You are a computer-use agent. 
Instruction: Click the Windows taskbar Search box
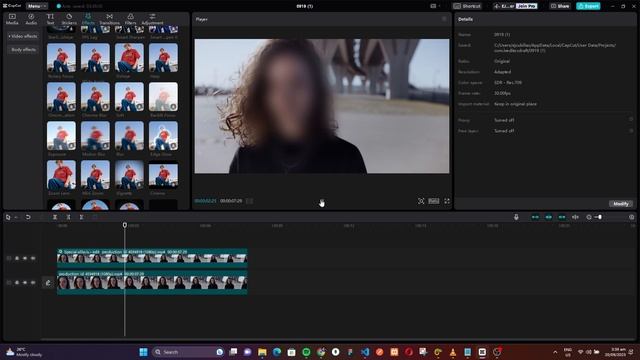point(188,352)
